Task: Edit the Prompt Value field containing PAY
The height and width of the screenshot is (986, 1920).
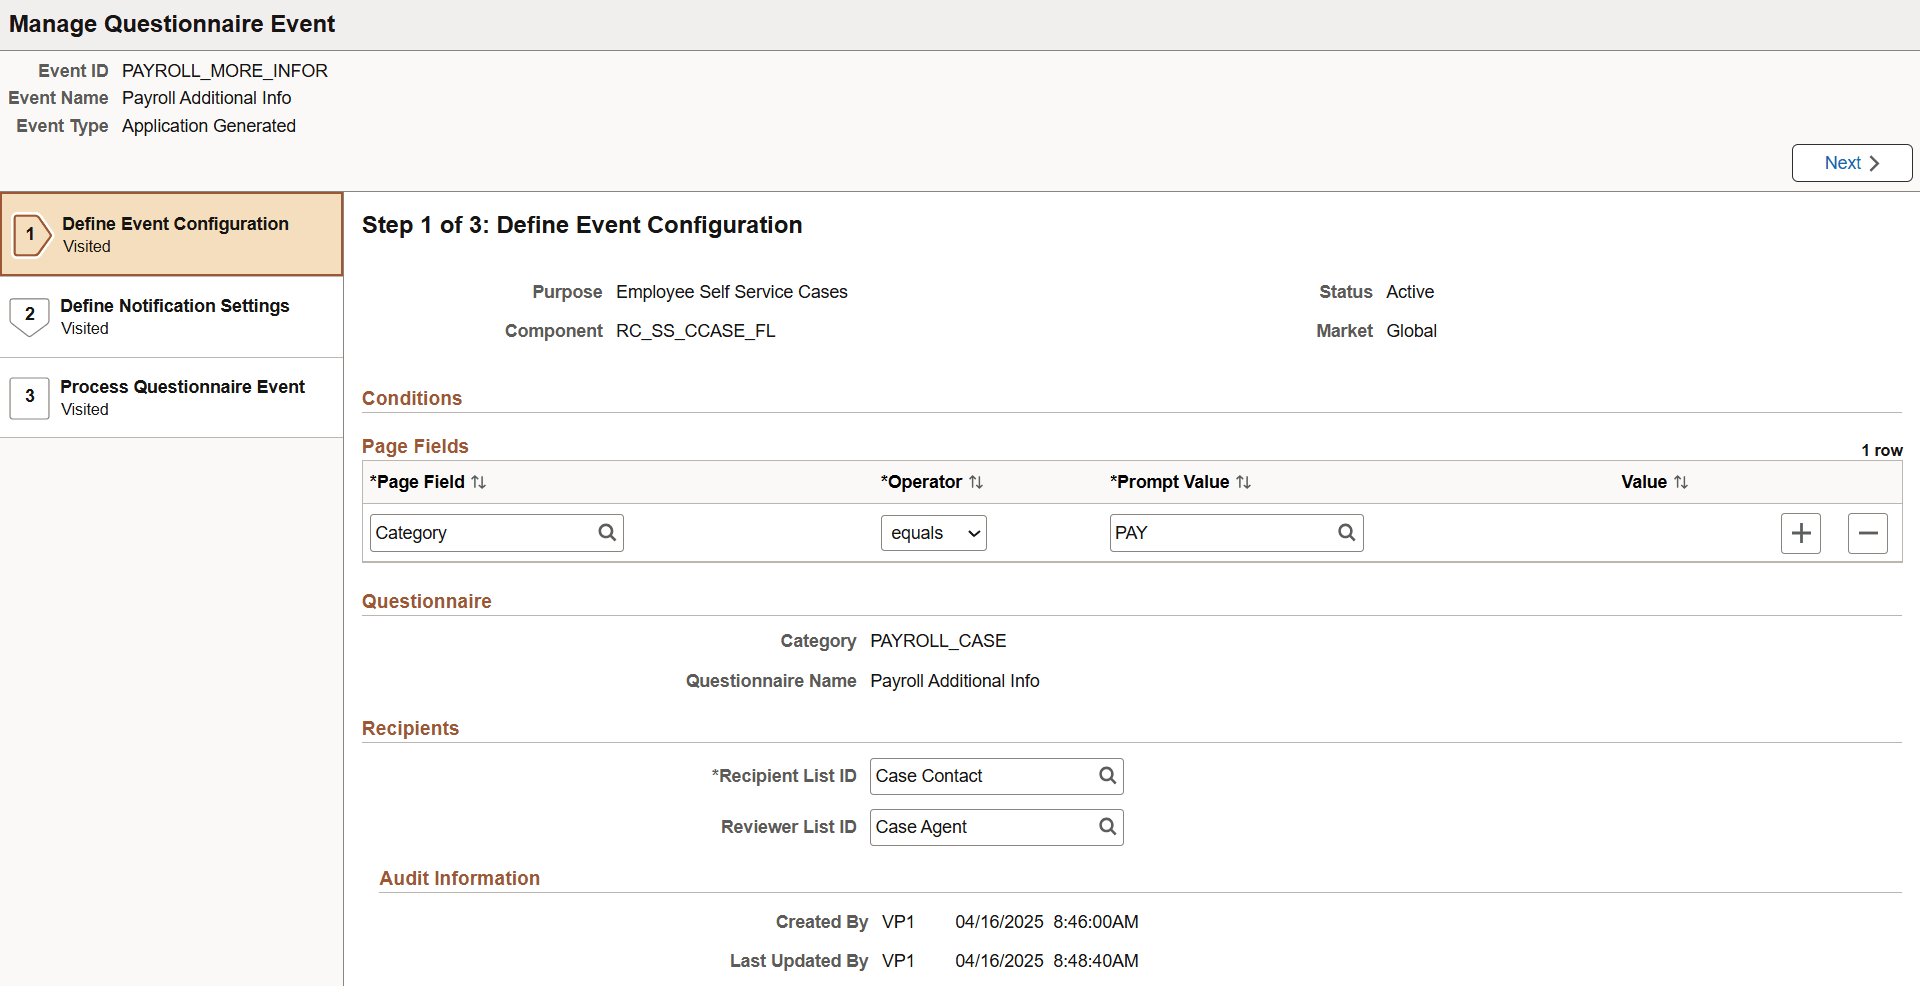Action: point(1220,532)
